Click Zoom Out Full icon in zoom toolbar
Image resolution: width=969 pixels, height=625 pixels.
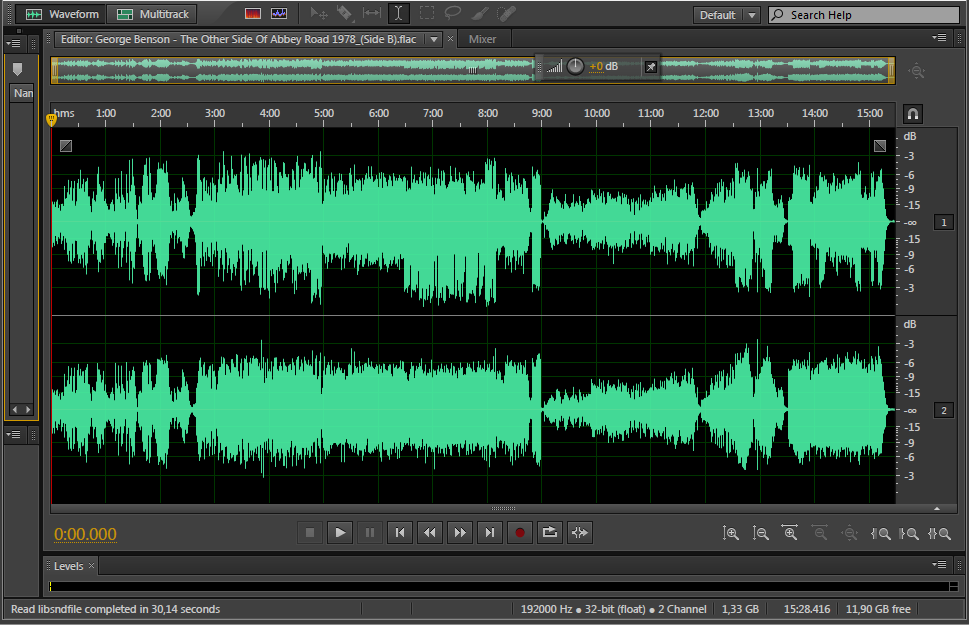(x=850, y=533)
